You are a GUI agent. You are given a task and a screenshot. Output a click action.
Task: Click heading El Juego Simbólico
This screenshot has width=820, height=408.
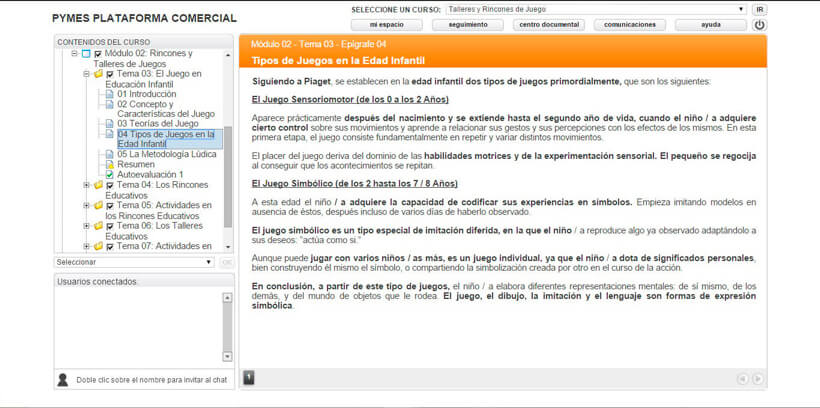355,184
